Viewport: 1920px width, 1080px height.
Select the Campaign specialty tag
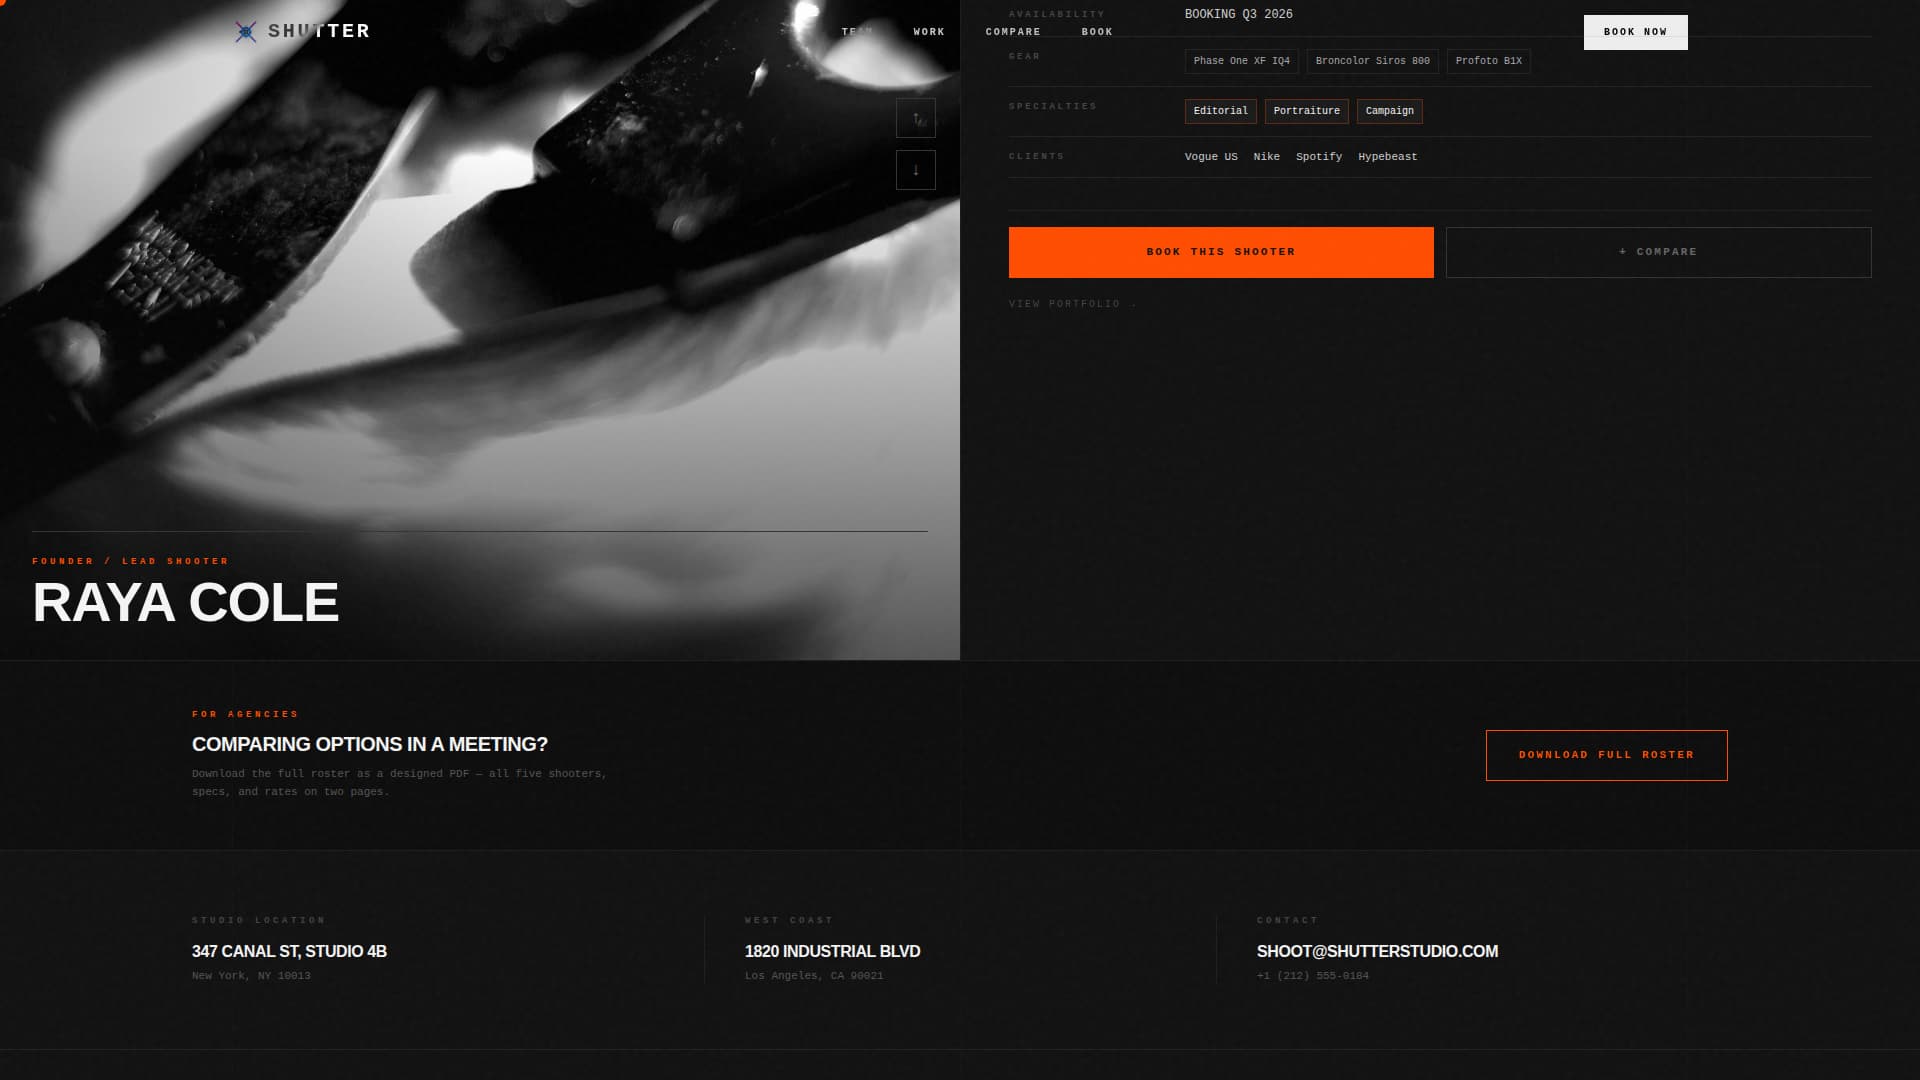[x=1390, y=111]
